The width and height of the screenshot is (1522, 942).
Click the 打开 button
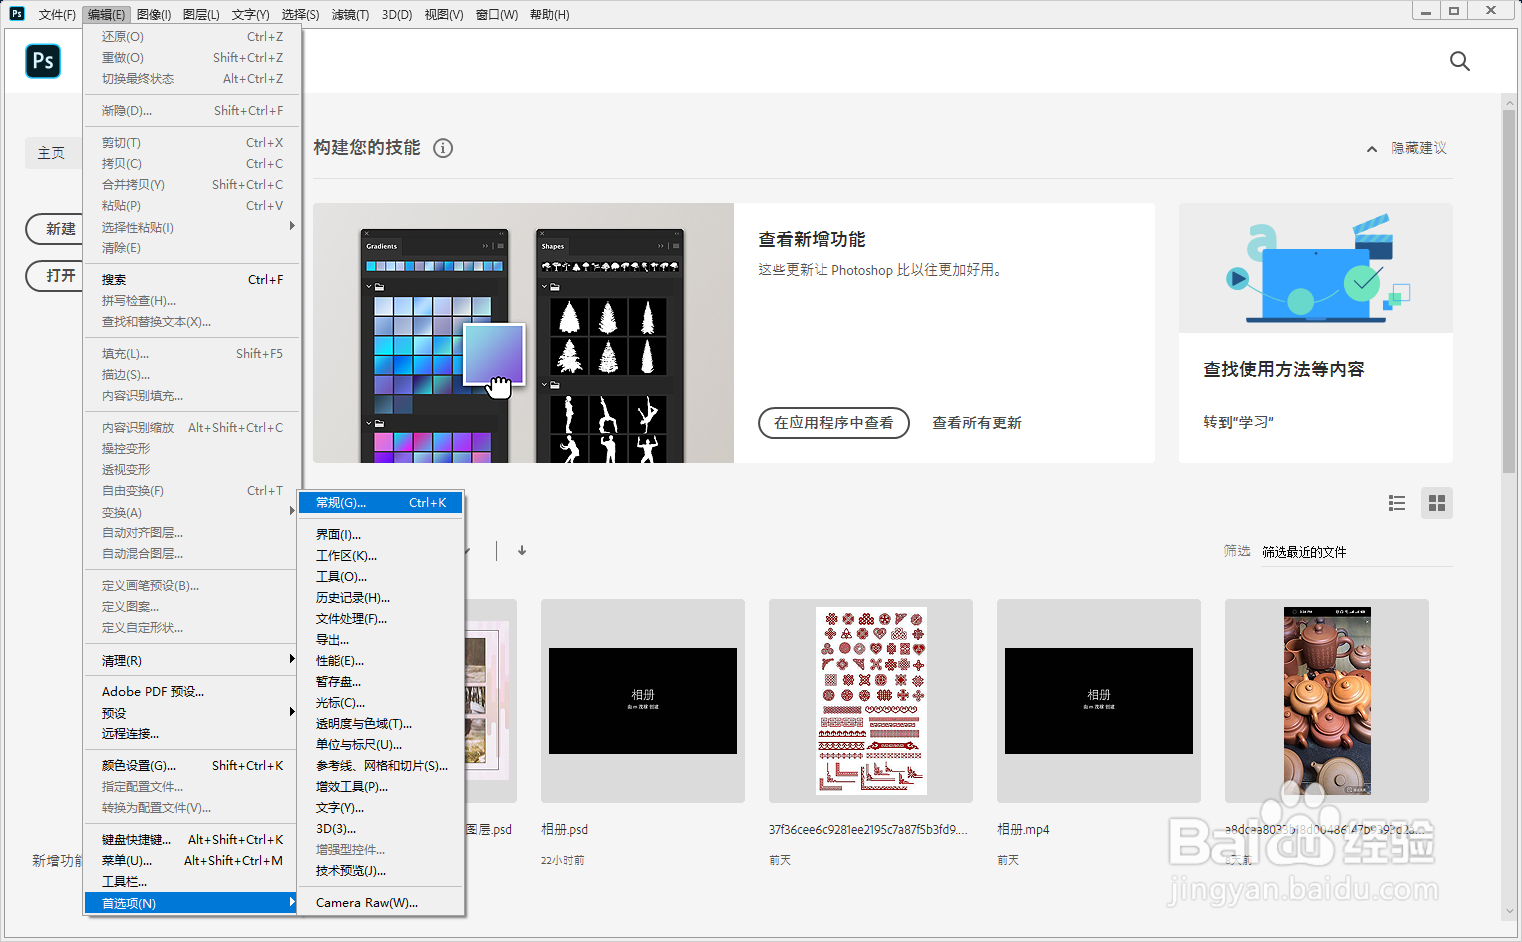click(x=55, y=275)
